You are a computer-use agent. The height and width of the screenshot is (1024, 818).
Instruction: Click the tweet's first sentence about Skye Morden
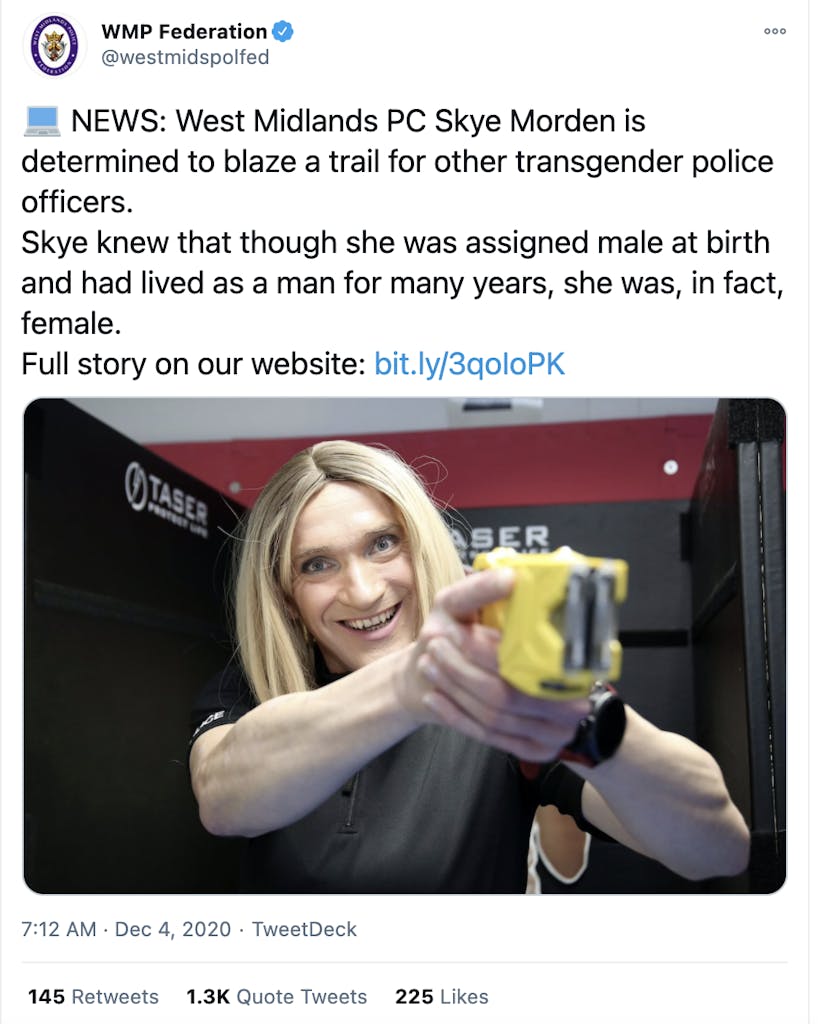tap(397, 161)
